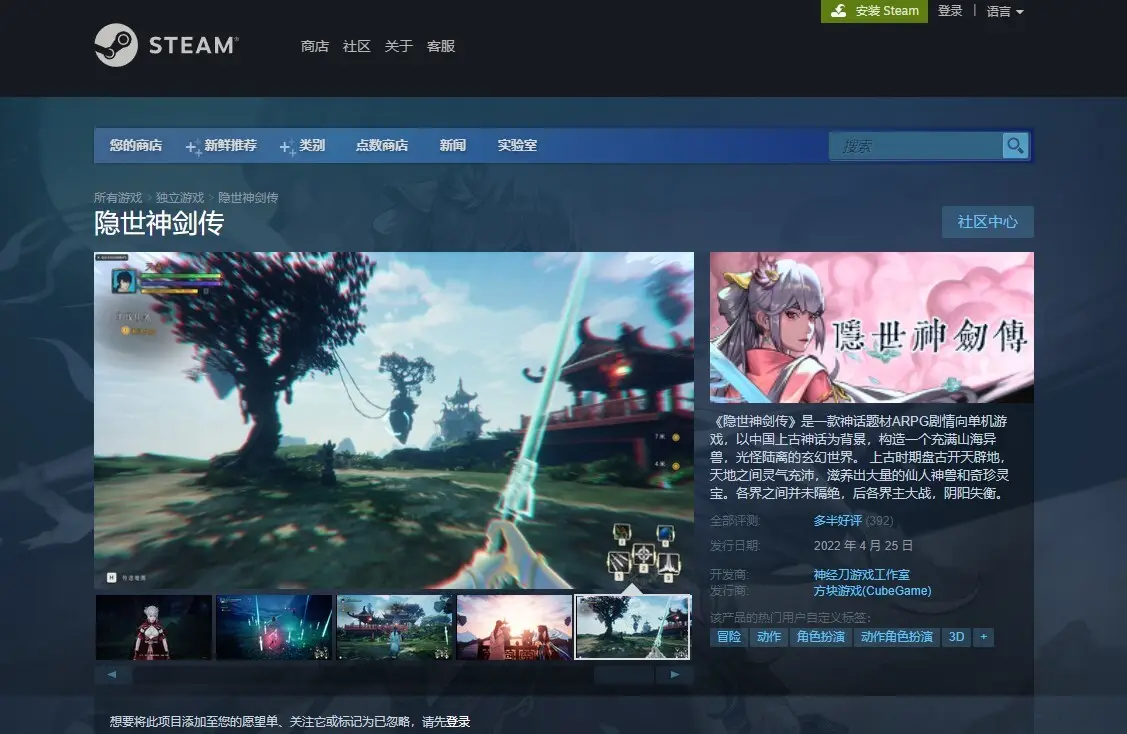Screen dimensions: 1127x734
Task: Open the 多半好评 reviews link
Action: point(837,520)
